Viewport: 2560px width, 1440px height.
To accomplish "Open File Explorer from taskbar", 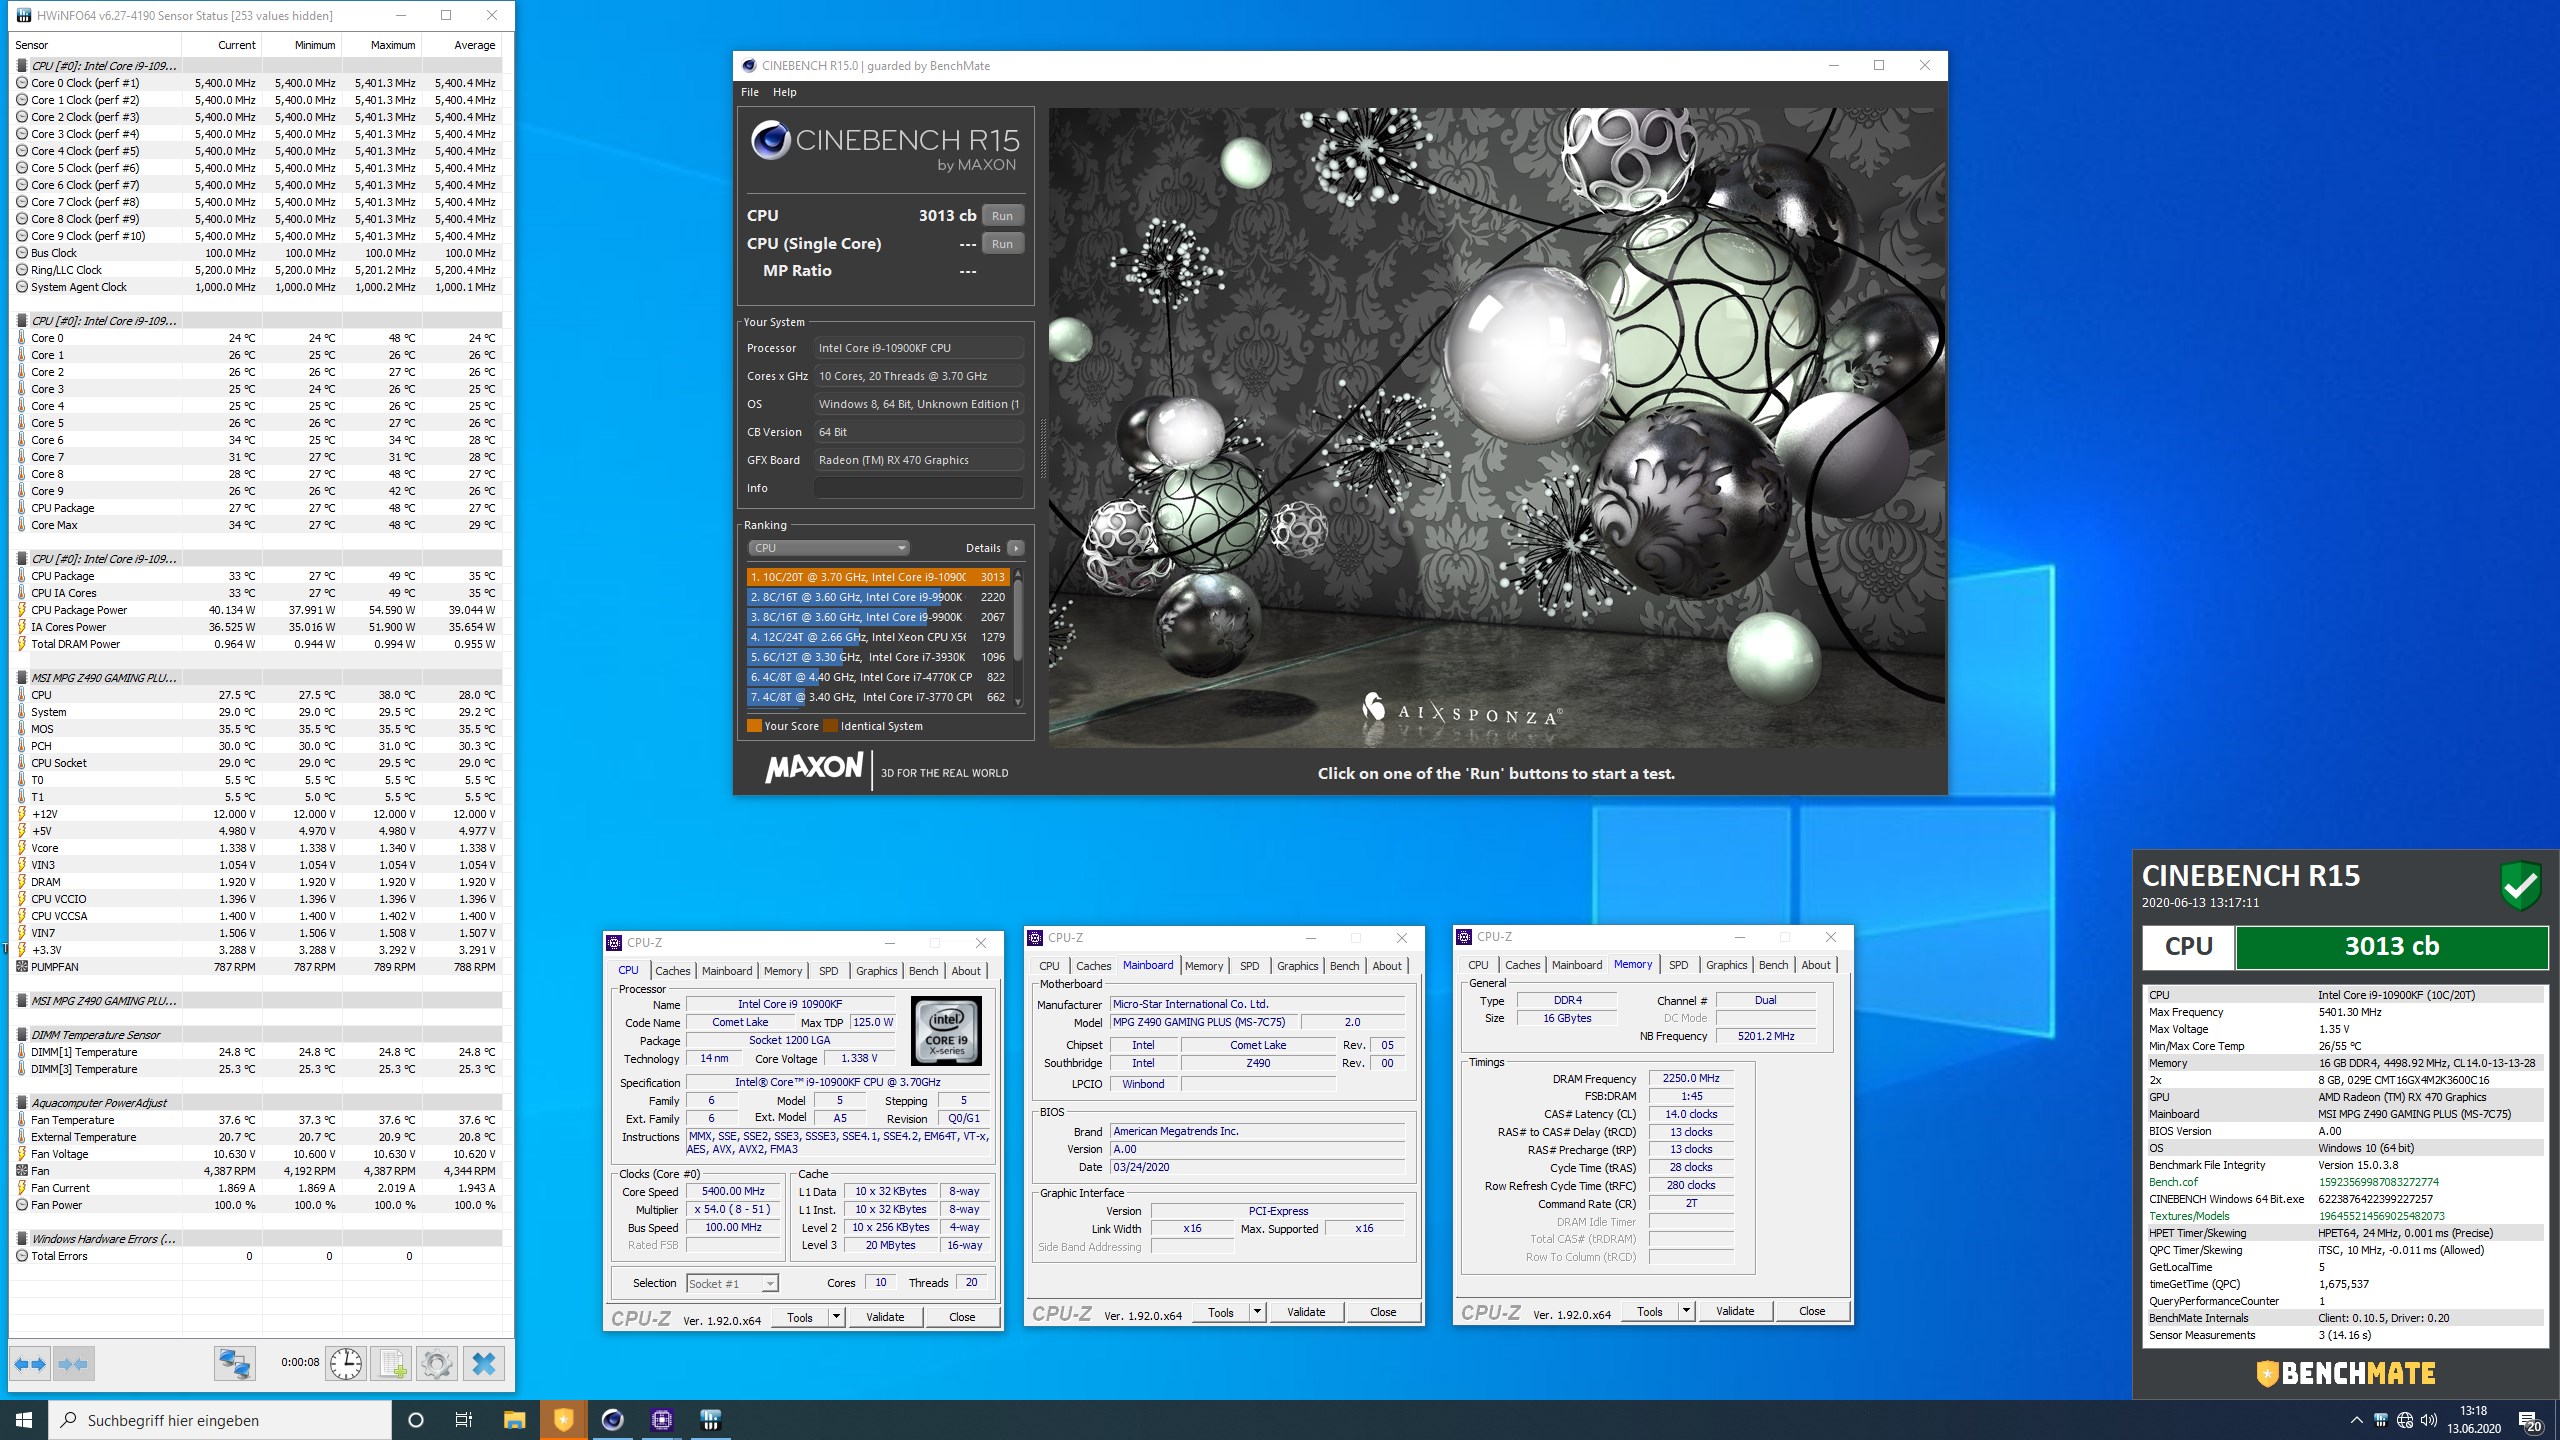I will pyautogui.click(x=514, y=1420).
